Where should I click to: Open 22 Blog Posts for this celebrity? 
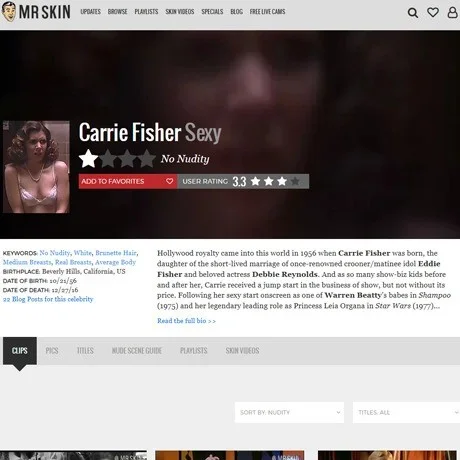[48, 299]
